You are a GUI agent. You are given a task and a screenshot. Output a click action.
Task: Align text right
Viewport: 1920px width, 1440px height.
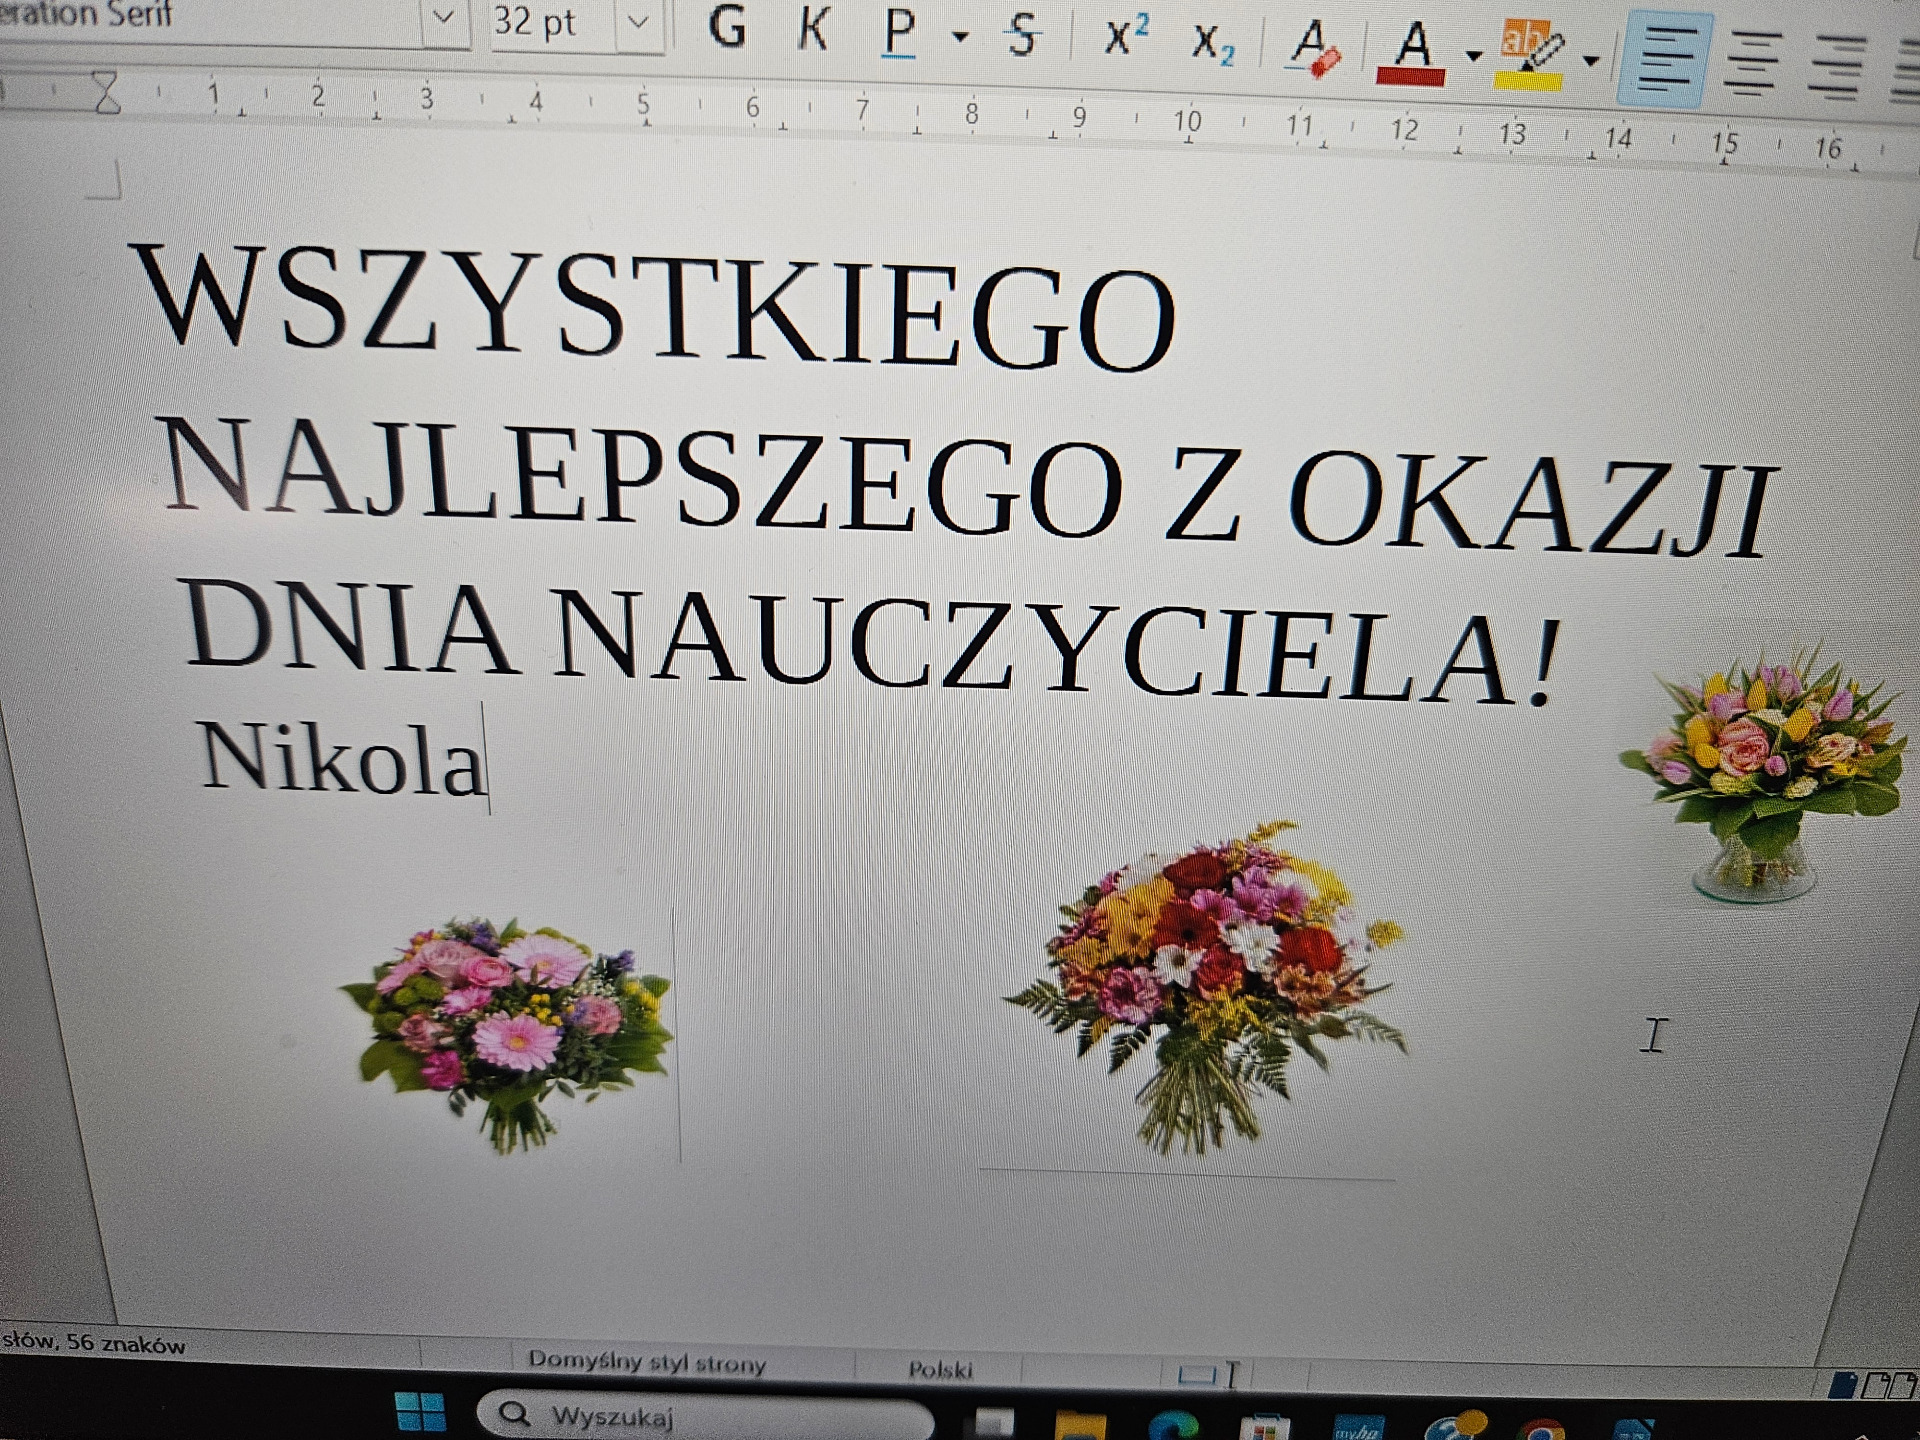click(1838, 68)
